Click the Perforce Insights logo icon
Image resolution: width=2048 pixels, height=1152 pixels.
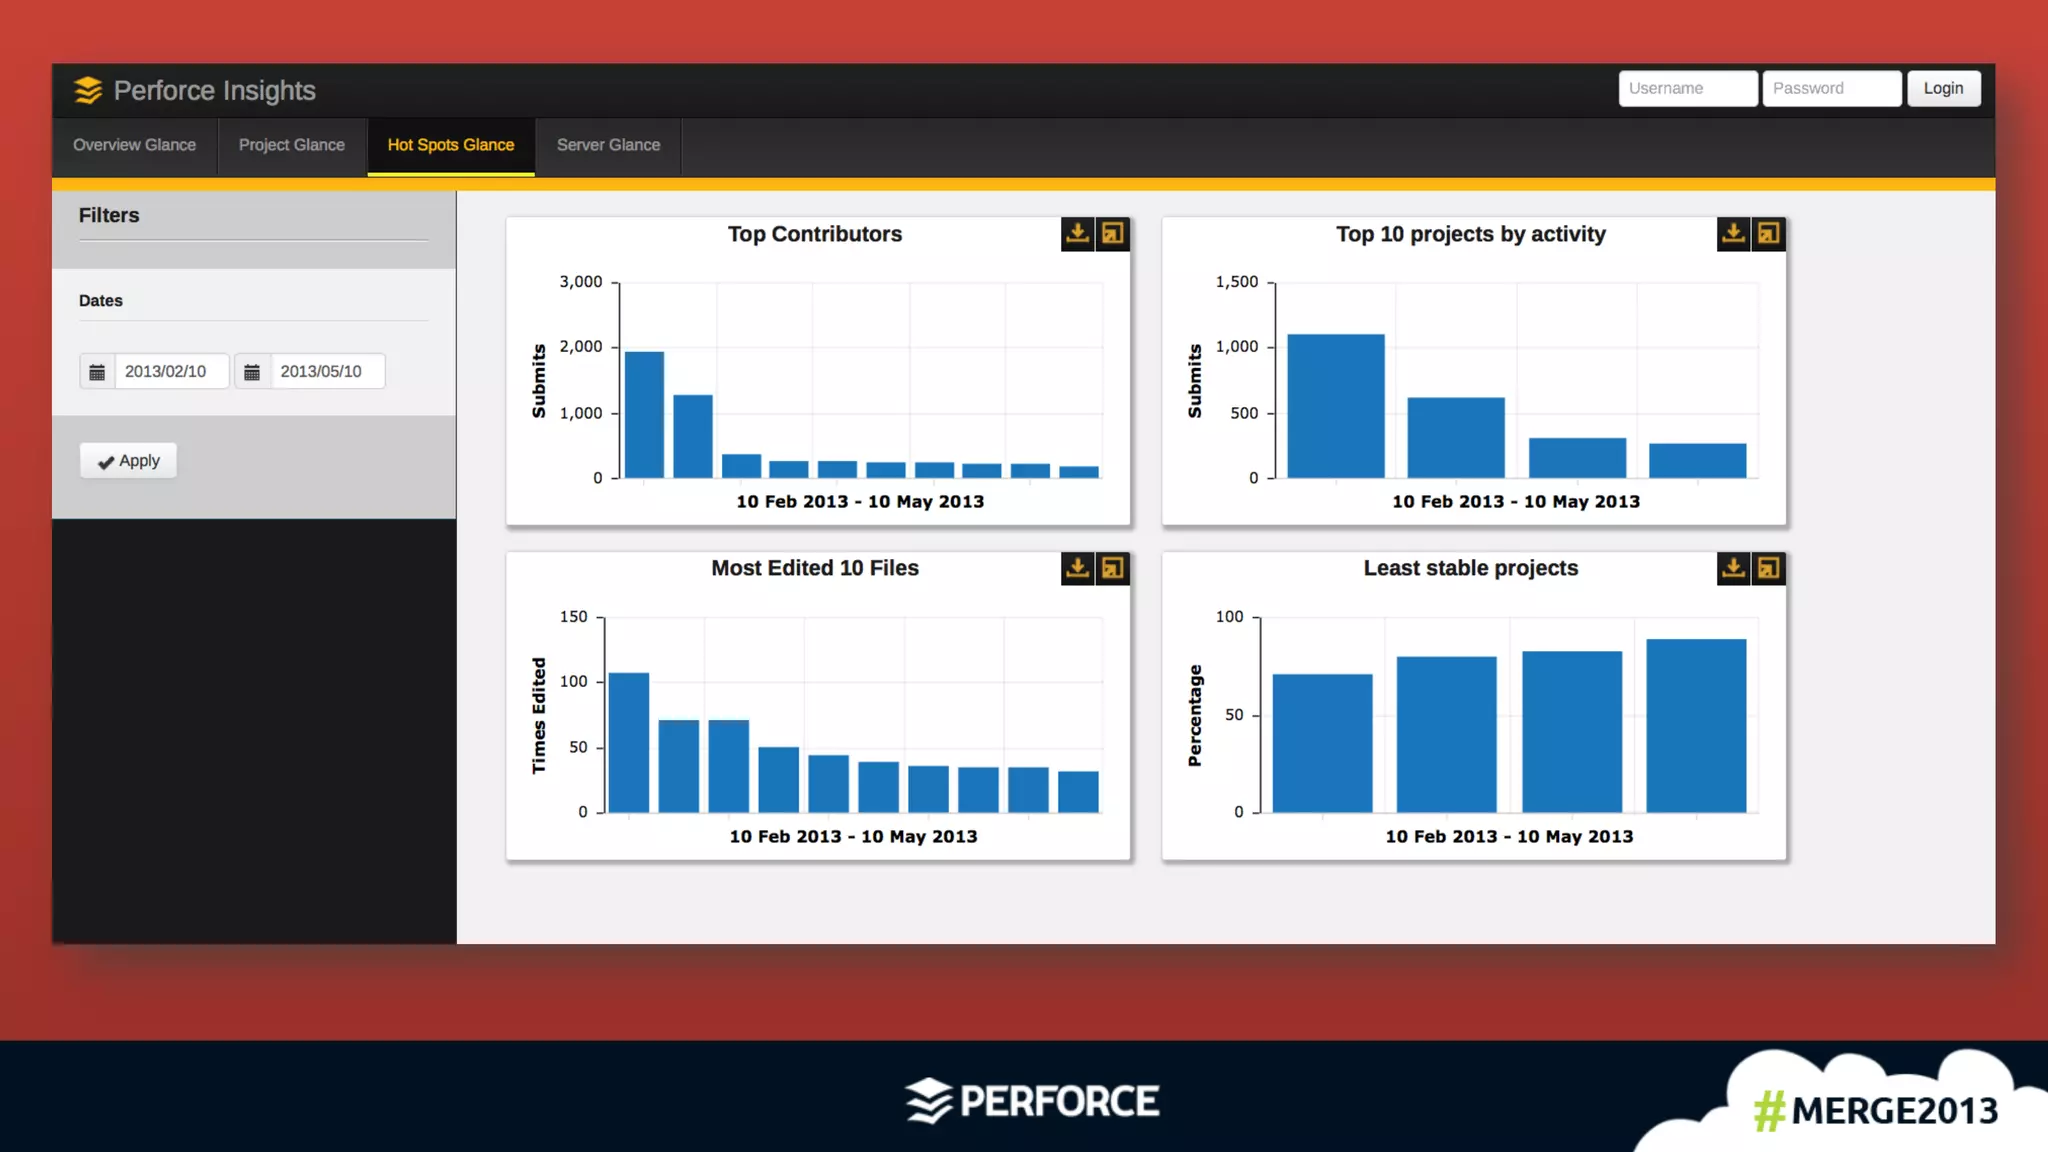[88, 90]
